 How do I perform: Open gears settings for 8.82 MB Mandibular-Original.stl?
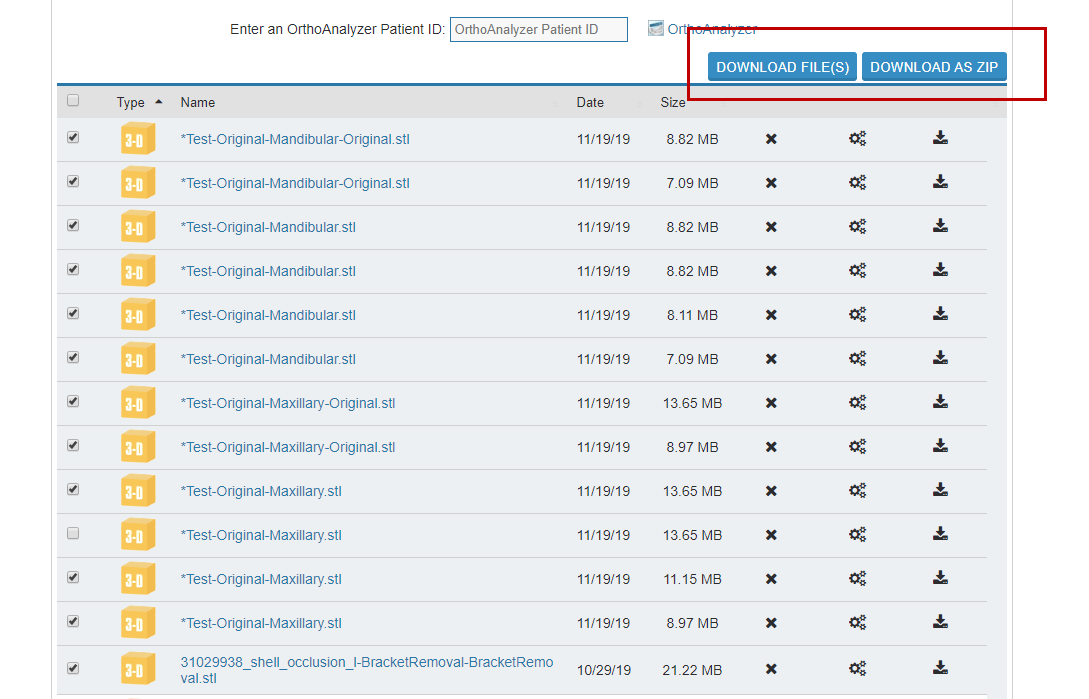pyautogui.click(x=858, y=139)
